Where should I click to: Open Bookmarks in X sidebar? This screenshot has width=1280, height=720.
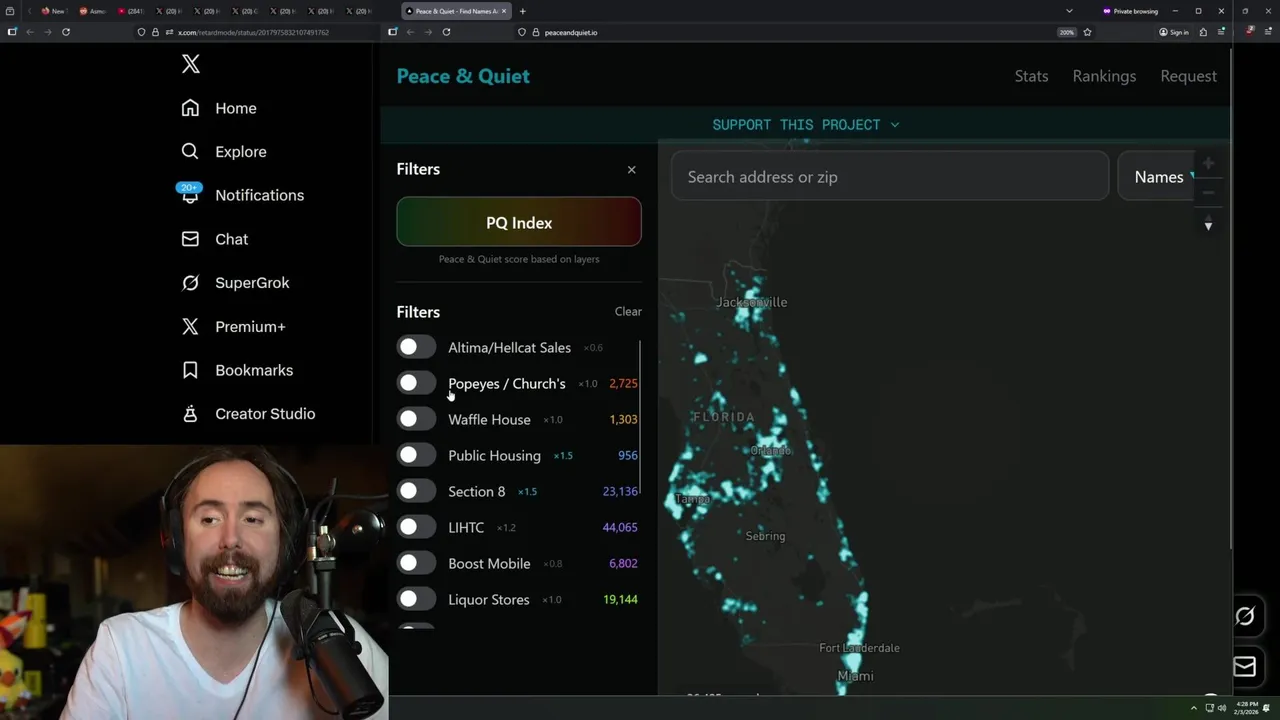pyautogui.click(x=237, y=370)
